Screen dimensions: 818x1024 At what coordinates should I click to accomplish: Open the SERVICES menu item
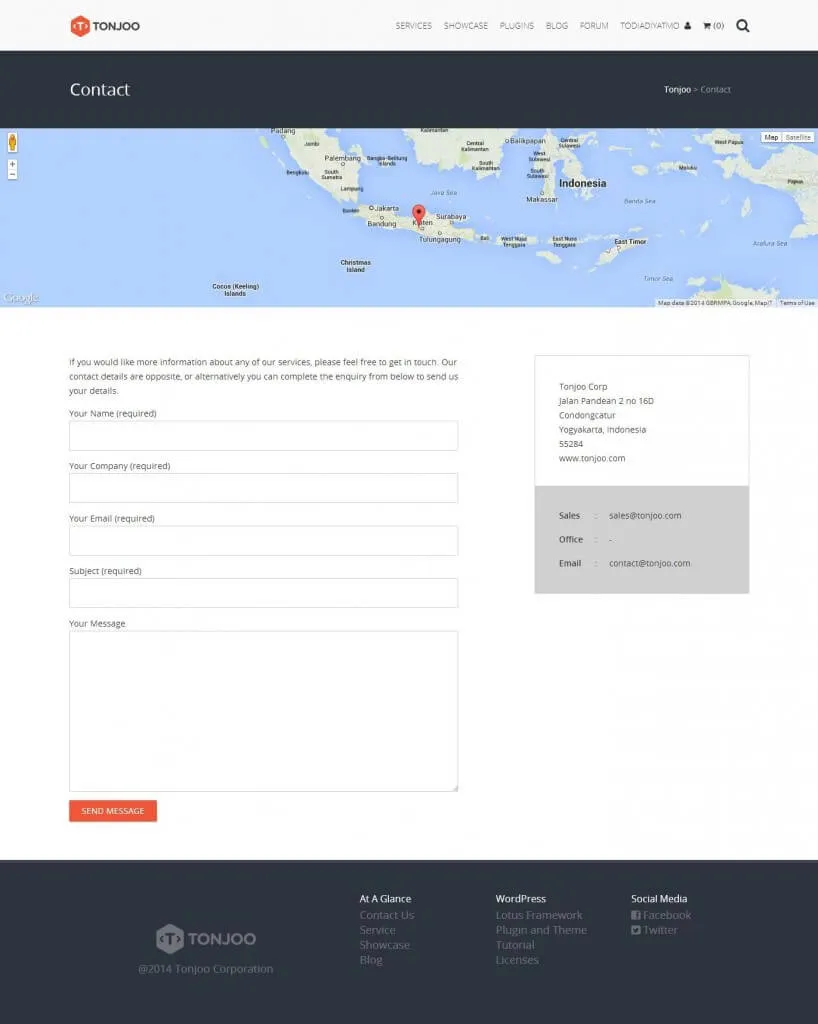pos(413,25)
